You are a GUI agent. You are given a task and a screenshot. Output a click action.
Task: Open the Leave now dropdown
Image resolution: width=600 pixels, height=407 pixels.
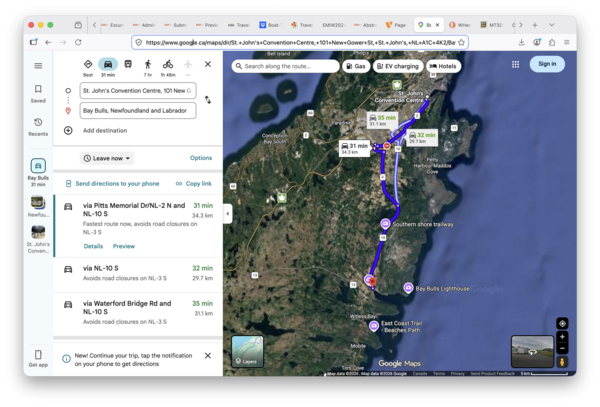tap(107, 158)
